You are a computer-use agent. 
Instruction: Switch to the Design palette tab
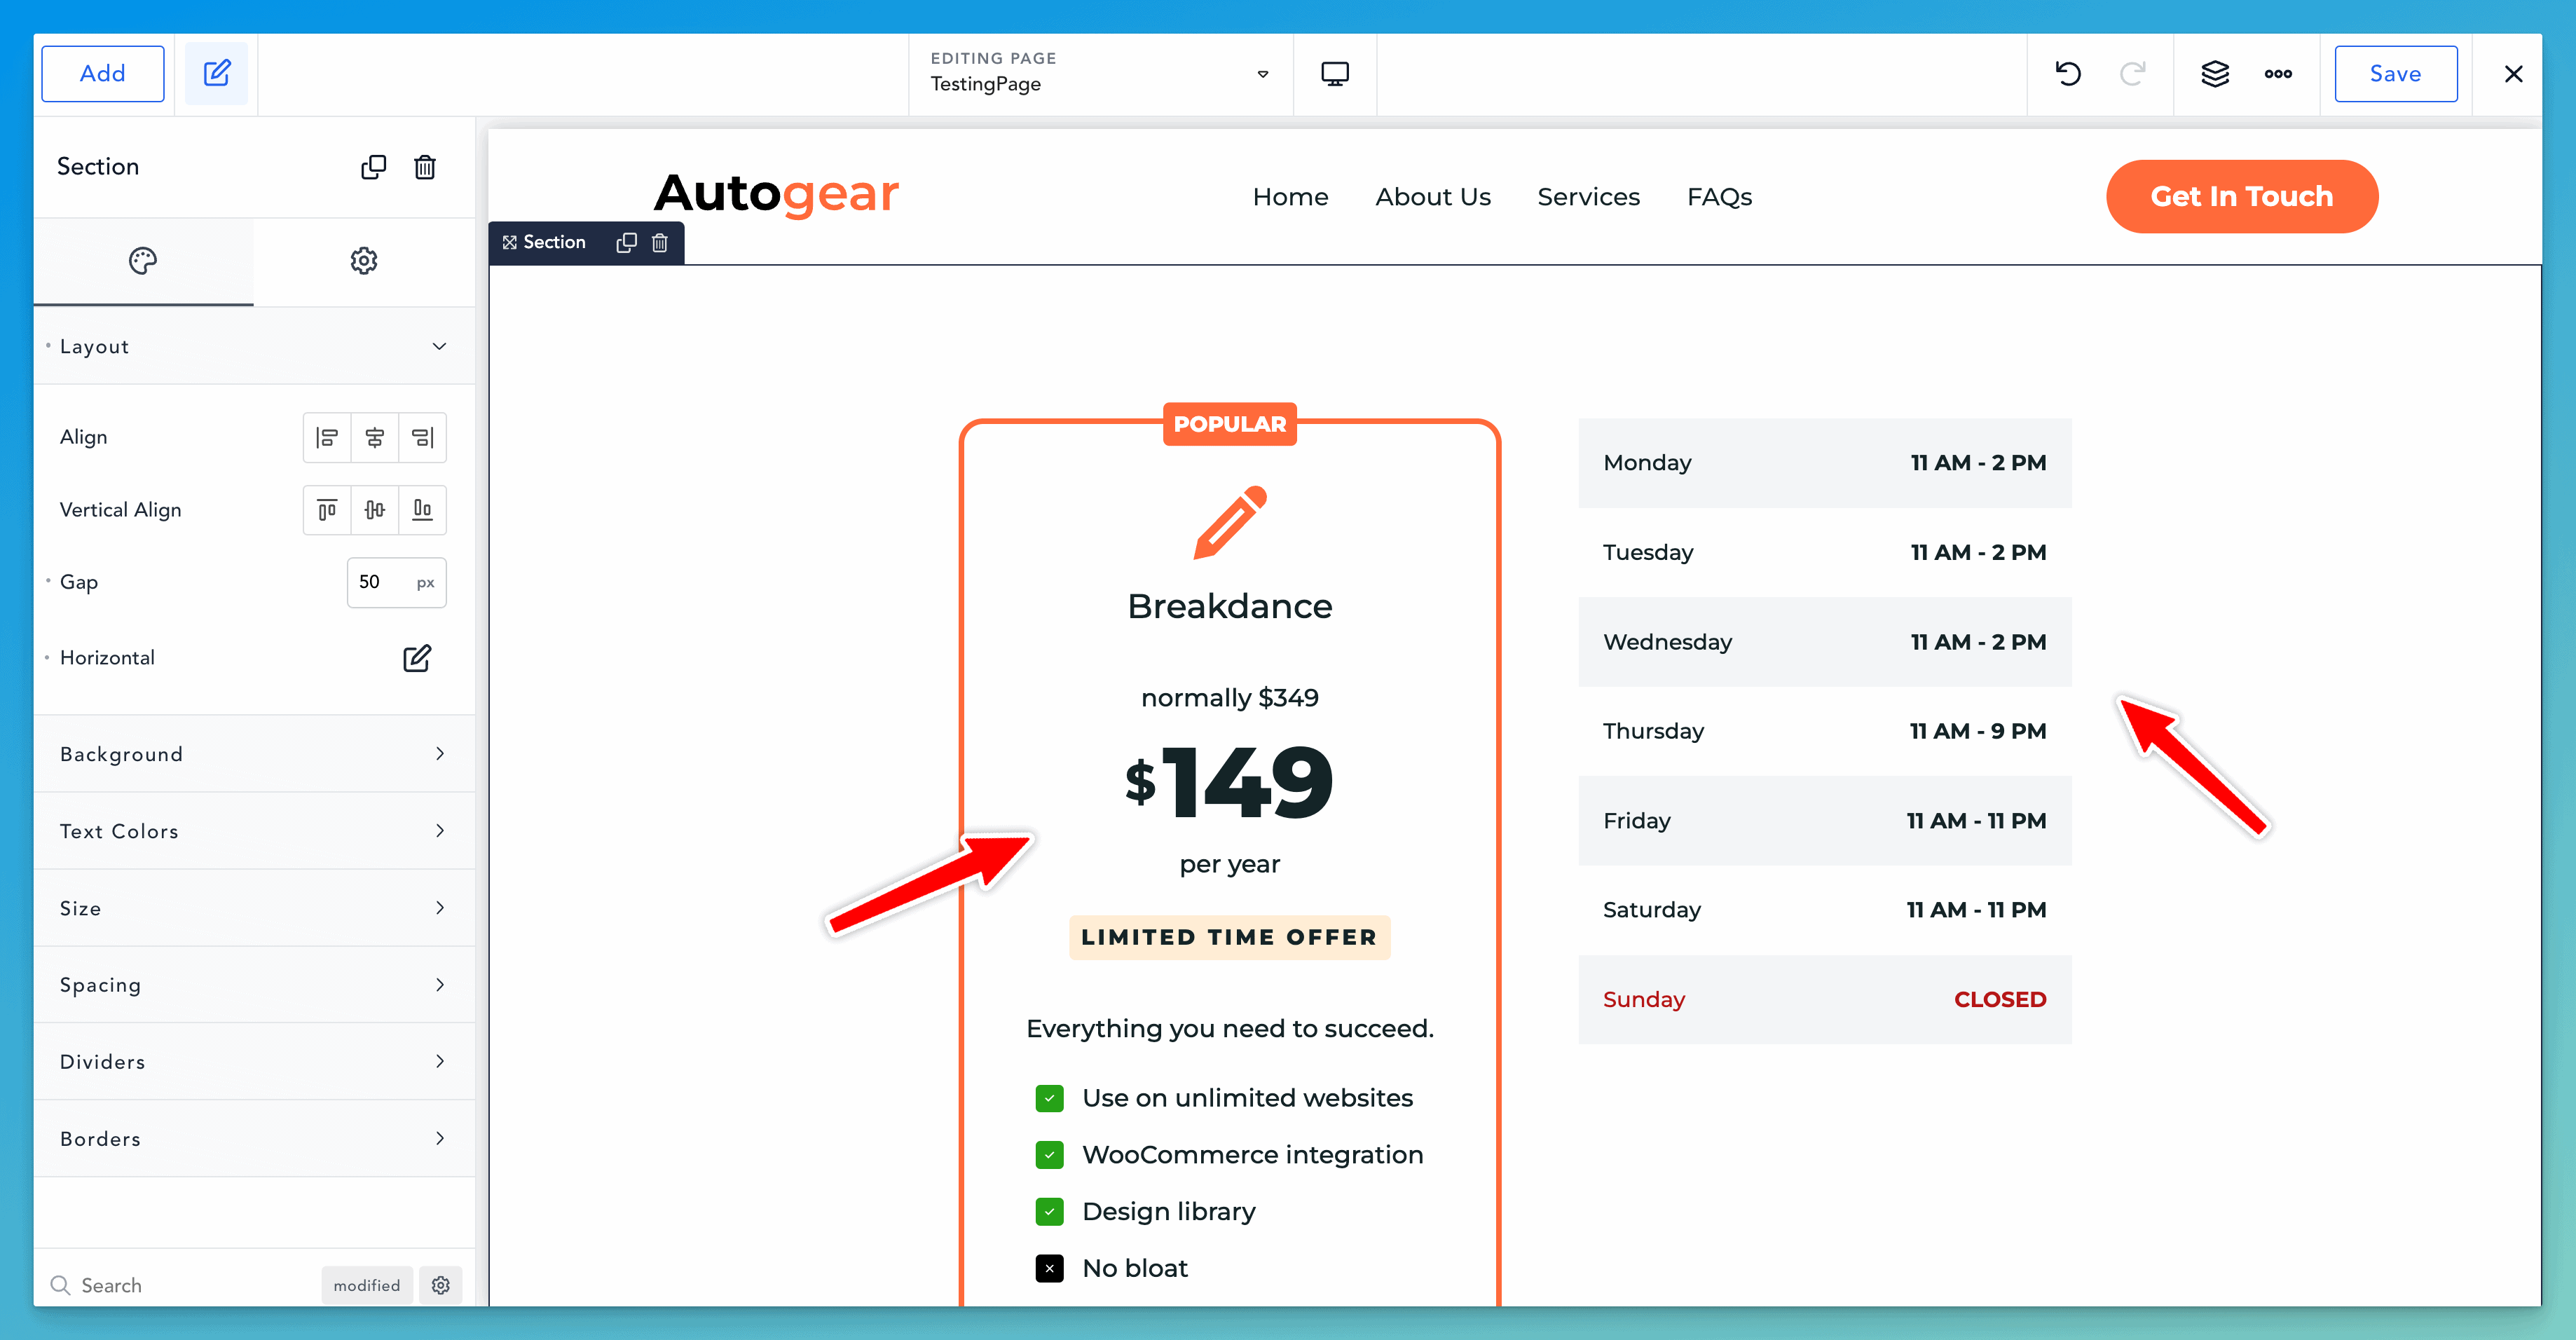coord(143,261)
